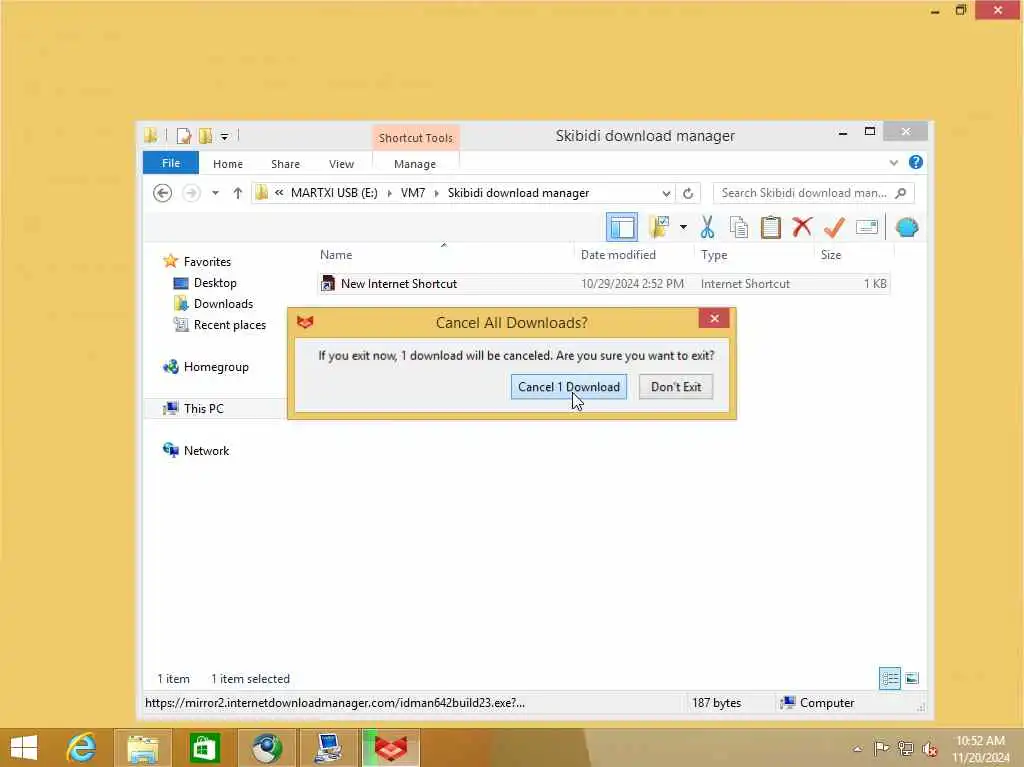Viewport: 1024px width, 767px height.
Task: Click the red fox taskbar app icon
Action: (x=391, y=748)
